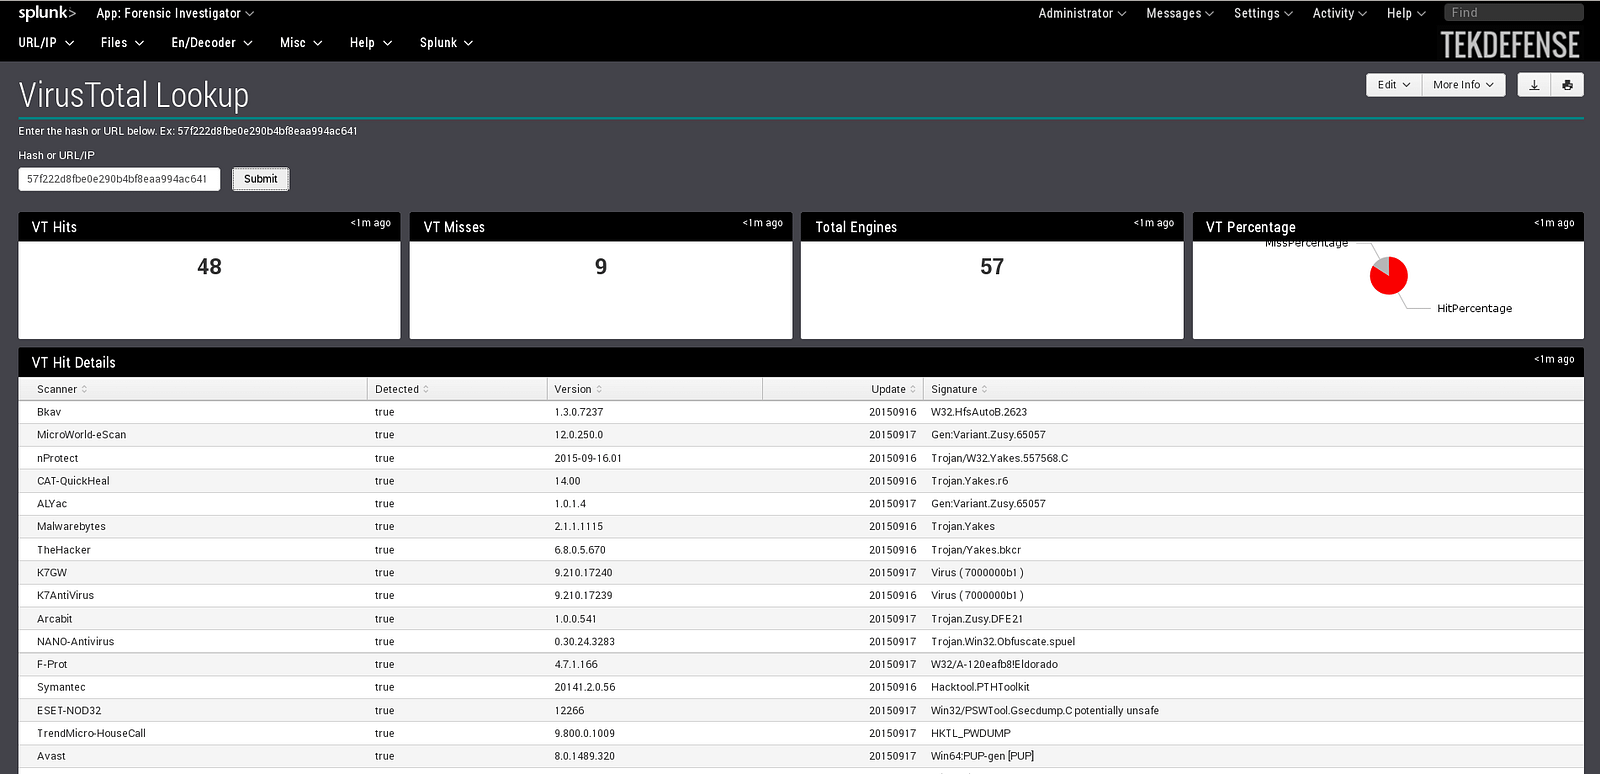The image size is (1600, 774).
Task: Click signature Trojan/Yakes.bkcr
Action: 976,550
